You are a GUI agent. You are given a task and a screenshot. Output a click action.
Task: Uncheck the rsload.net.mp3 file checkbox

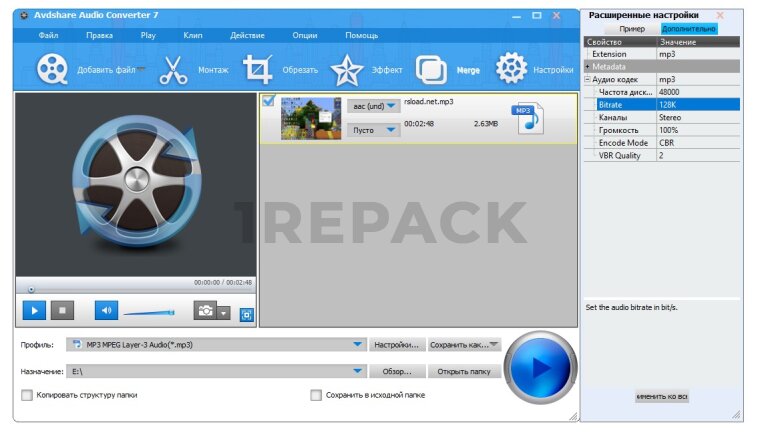[x=268, y=101]
